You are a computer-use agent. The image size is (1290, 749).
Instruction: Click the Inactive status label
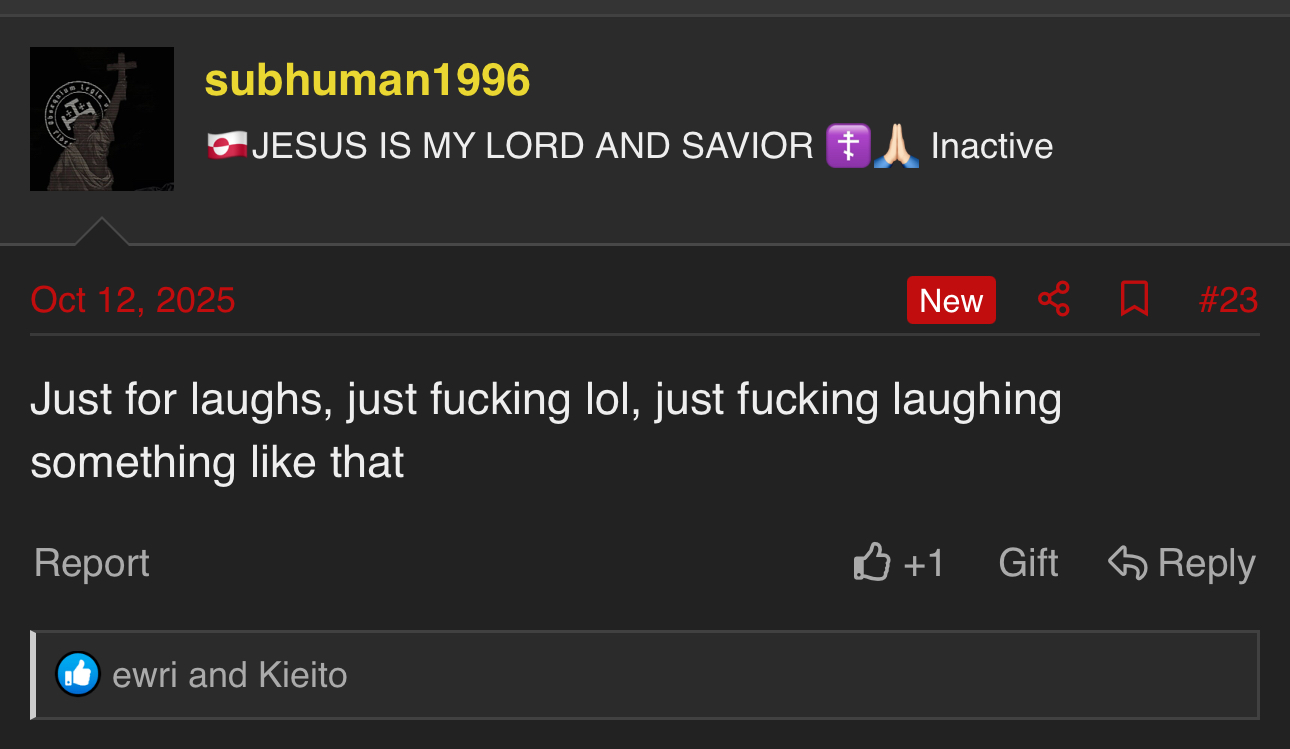pyautogui.click(x=992, y=146)
